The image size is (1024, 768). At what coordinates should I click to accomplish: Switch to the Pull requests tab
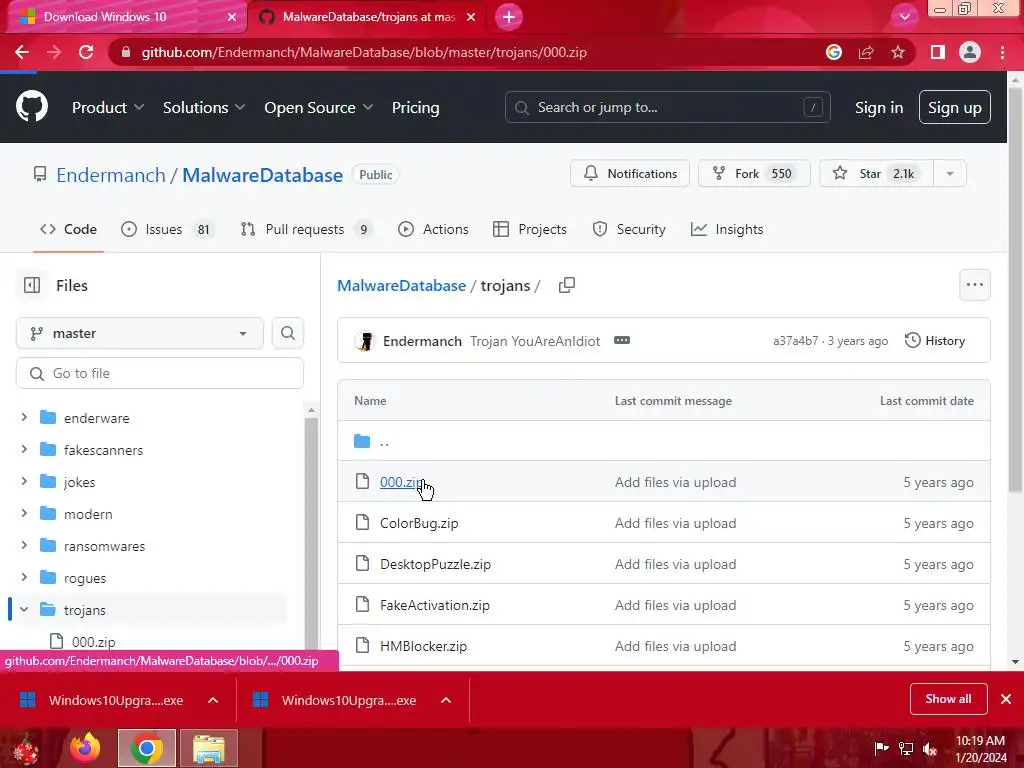click(x=306, y=229)
